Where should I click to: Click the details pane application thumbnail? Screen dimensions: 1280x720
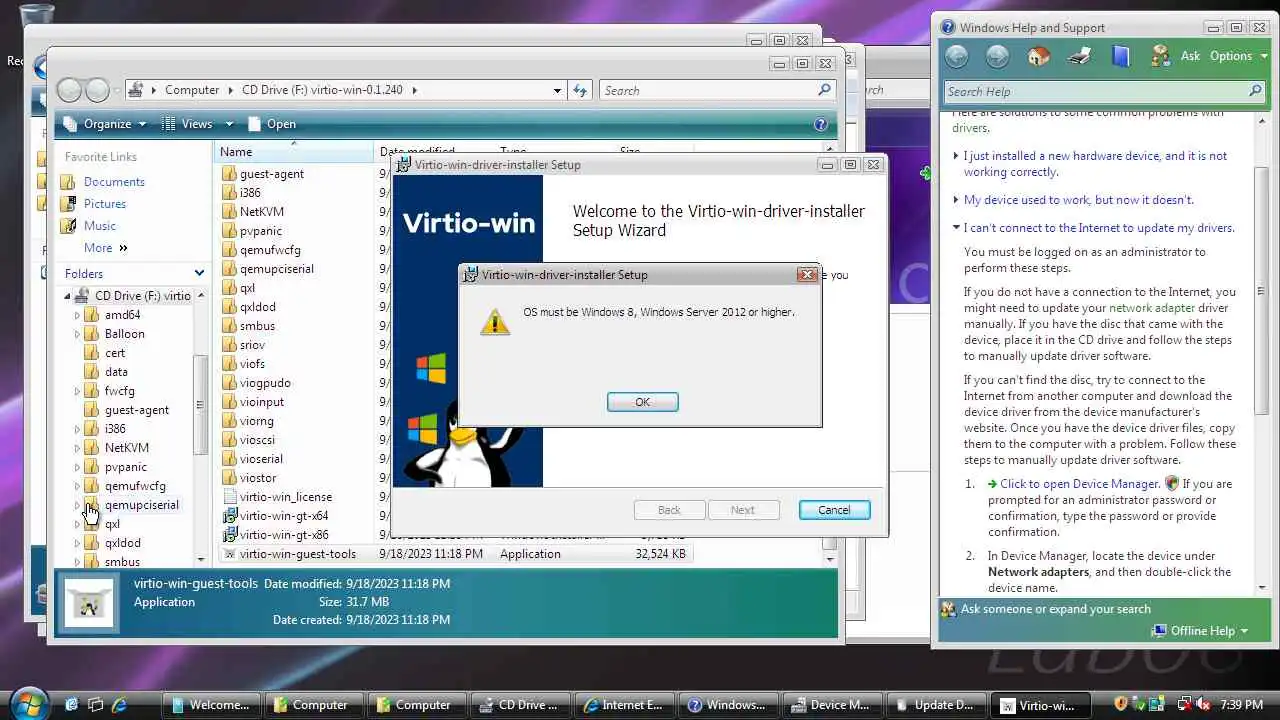91,602
